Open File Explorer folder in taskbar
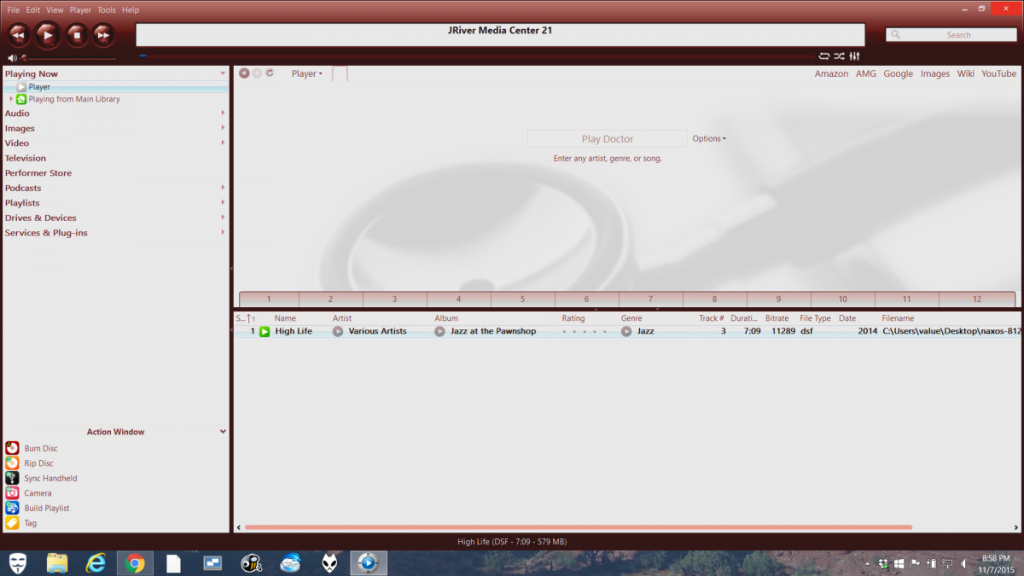Screen dimensions: 1024x576 point(57,563)
